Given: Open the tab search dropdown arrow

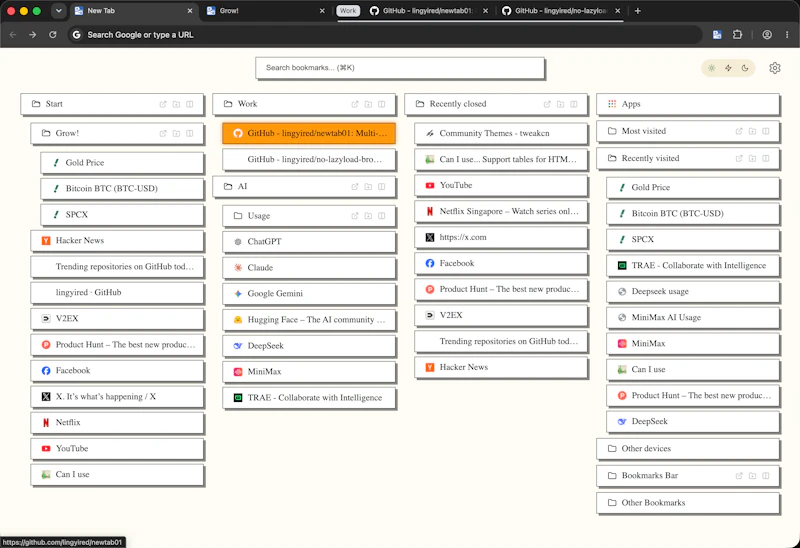Looking at the screenshot, I should tap(59, 11).
